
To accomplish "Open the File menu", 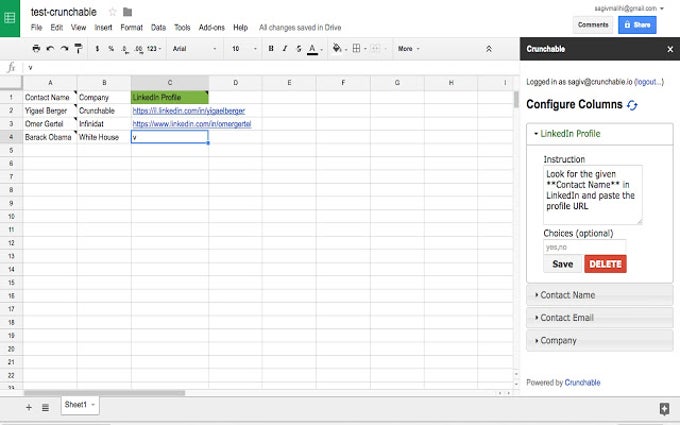I will tap(36, 27).
